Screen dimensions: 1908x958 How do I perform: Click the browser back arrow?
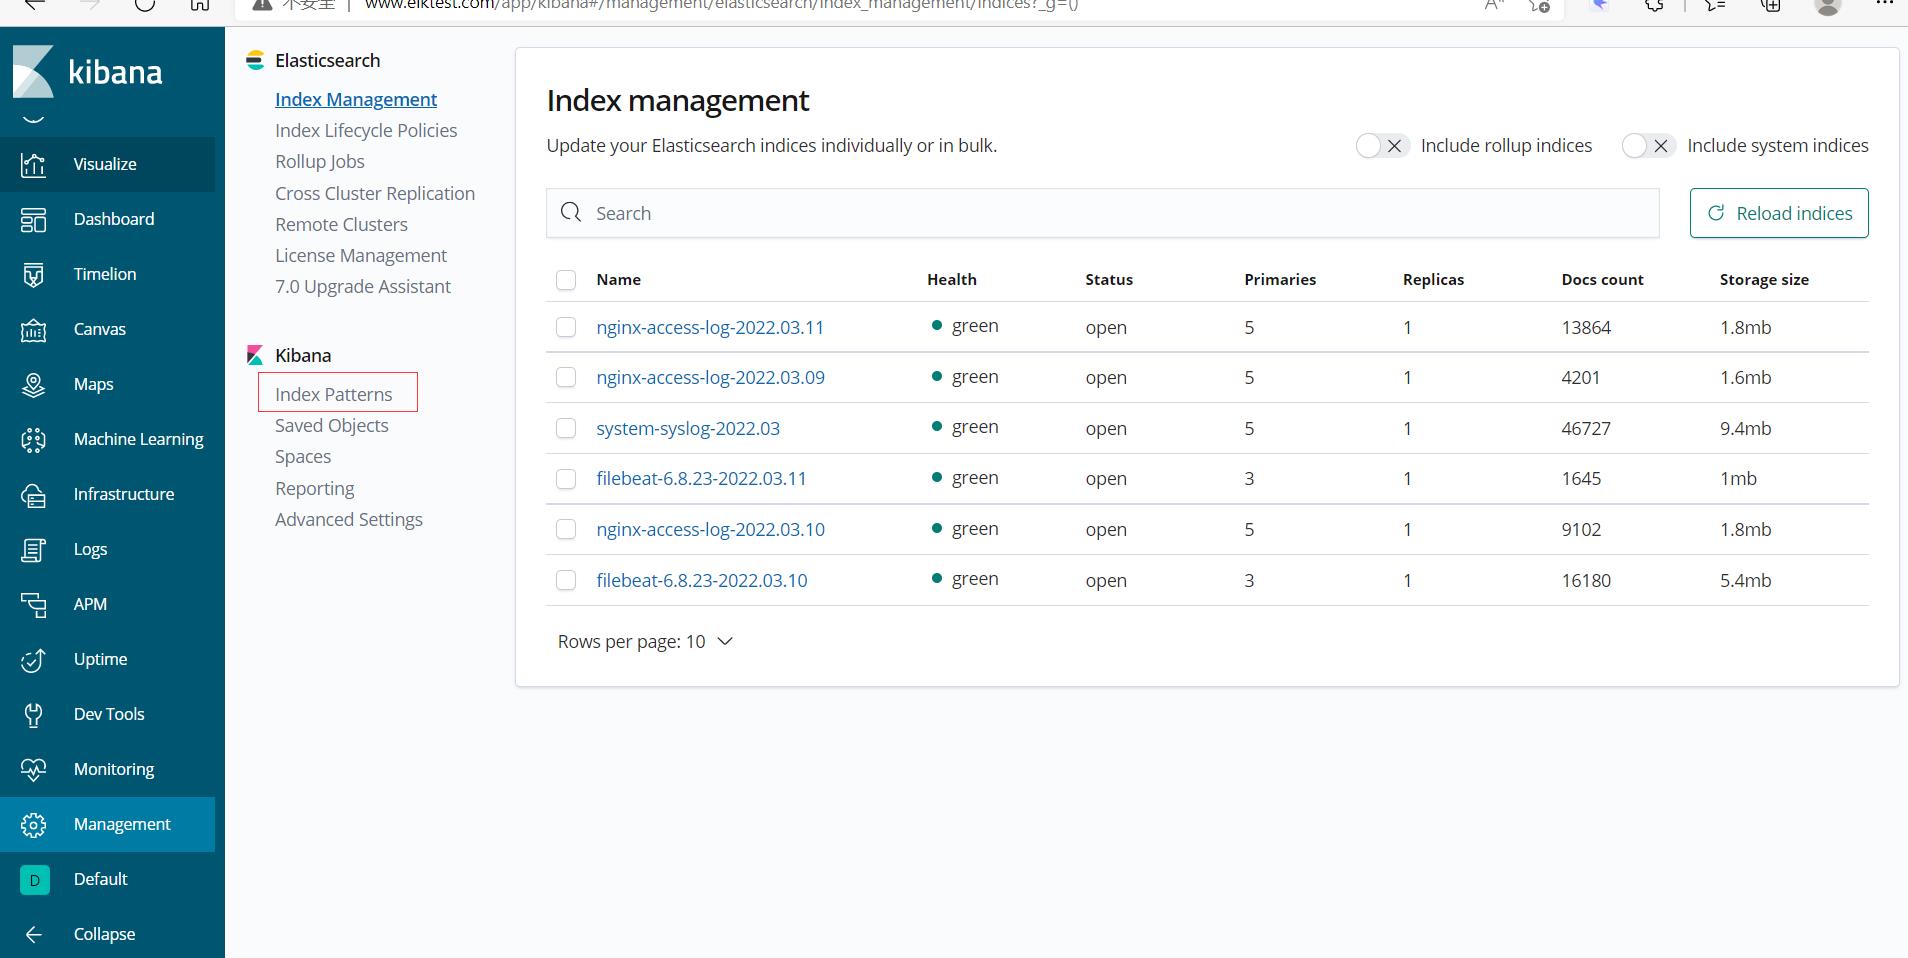point(33,4)
